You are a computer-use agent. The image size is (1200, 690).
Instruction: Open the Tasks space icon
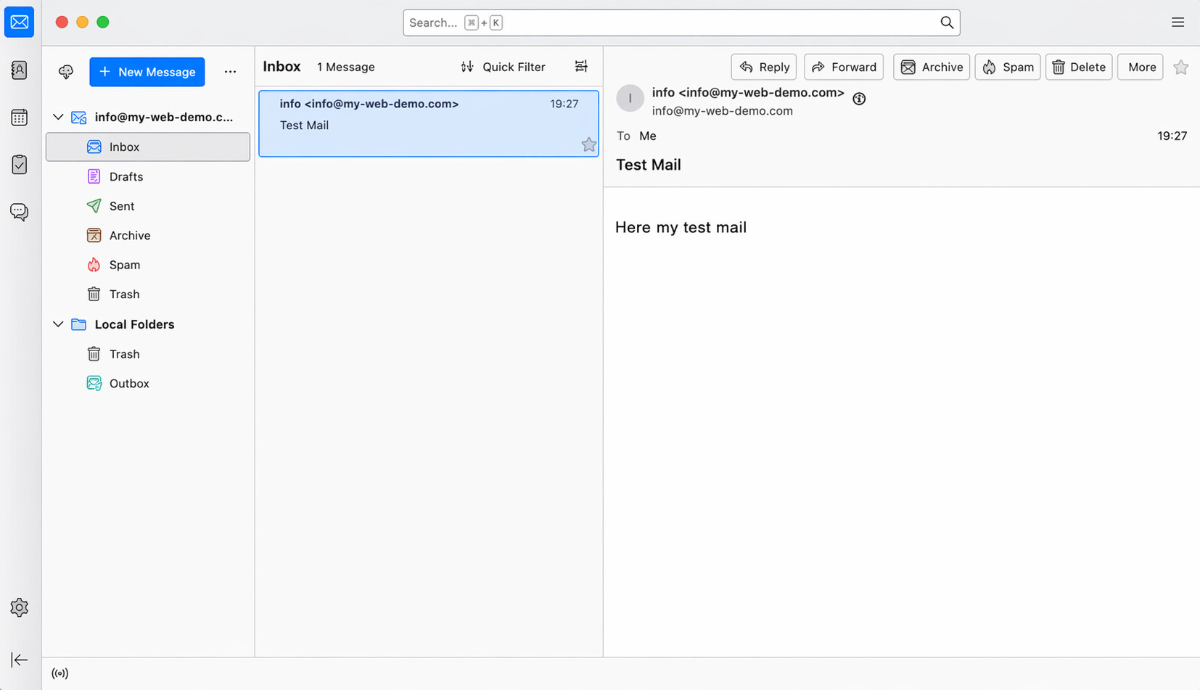tap(19, 165)
